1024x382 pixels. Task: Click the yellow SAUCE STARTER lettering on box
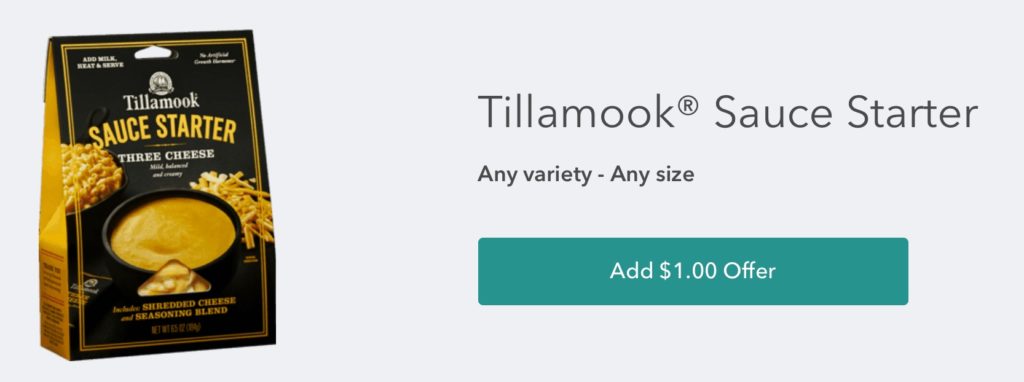[x=162, y=131]
